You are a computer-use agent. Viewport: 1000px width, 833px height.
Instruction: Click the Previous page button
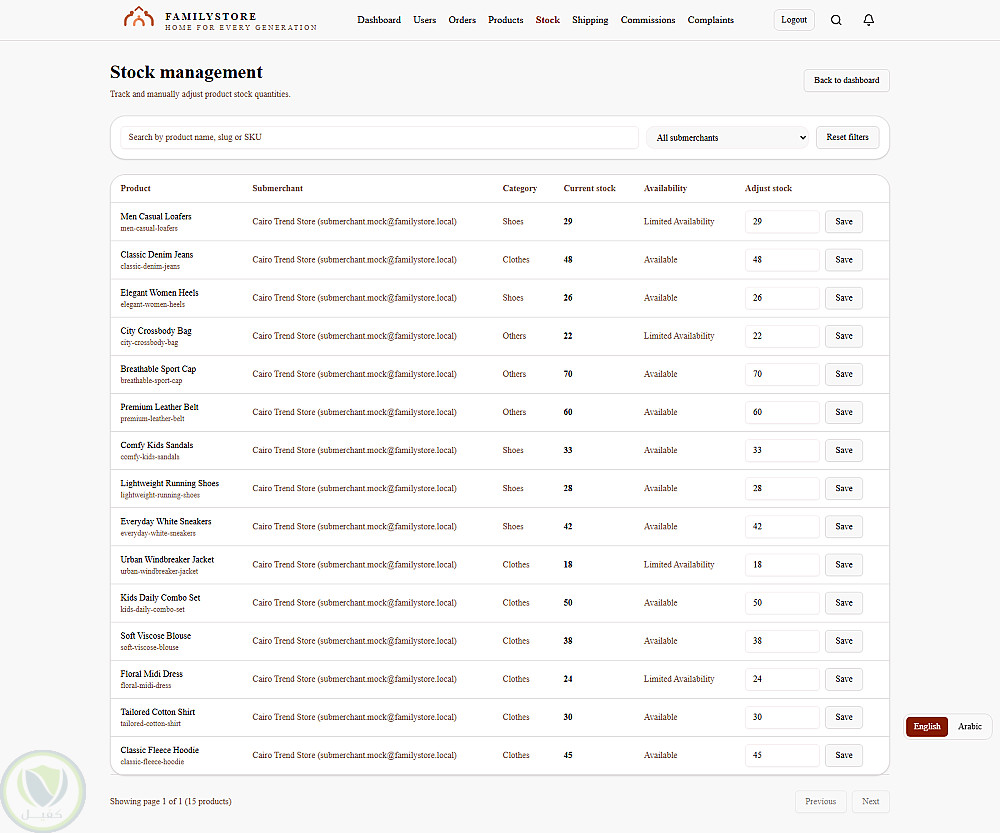[820, 802]
